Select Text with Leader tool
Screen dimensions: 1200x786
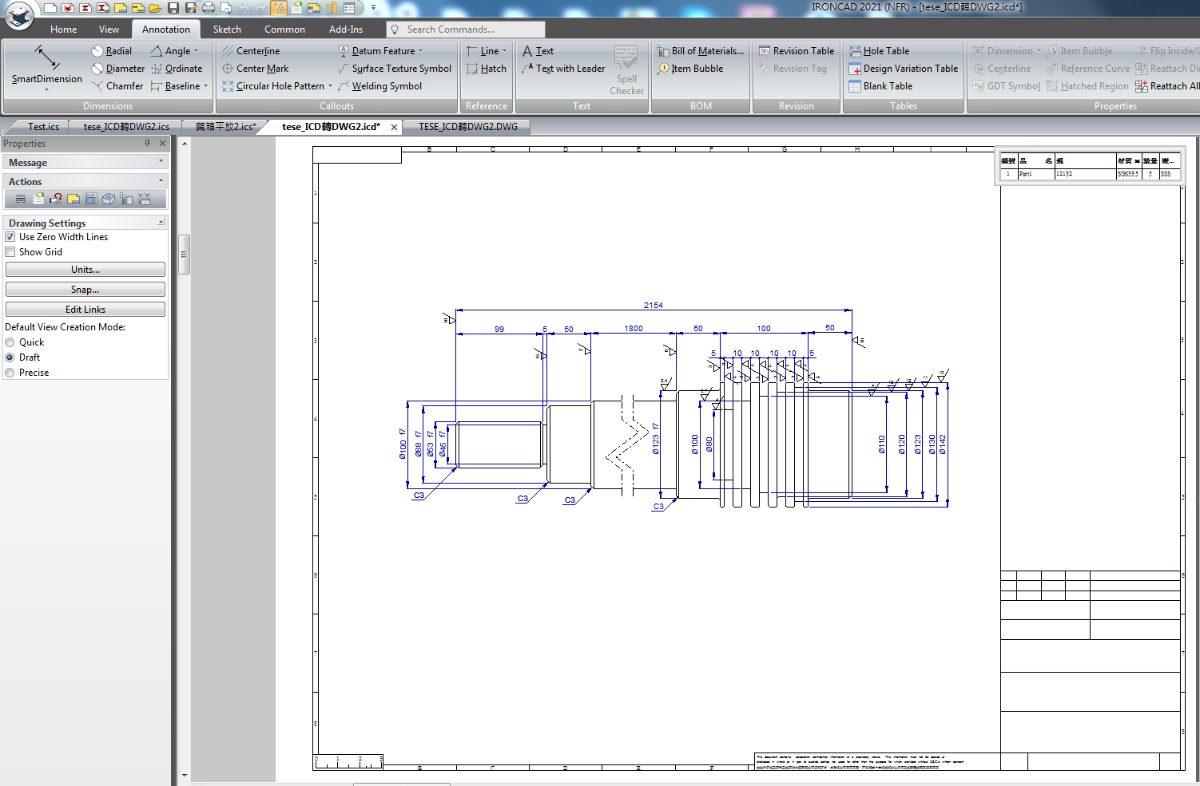point(563,69)
